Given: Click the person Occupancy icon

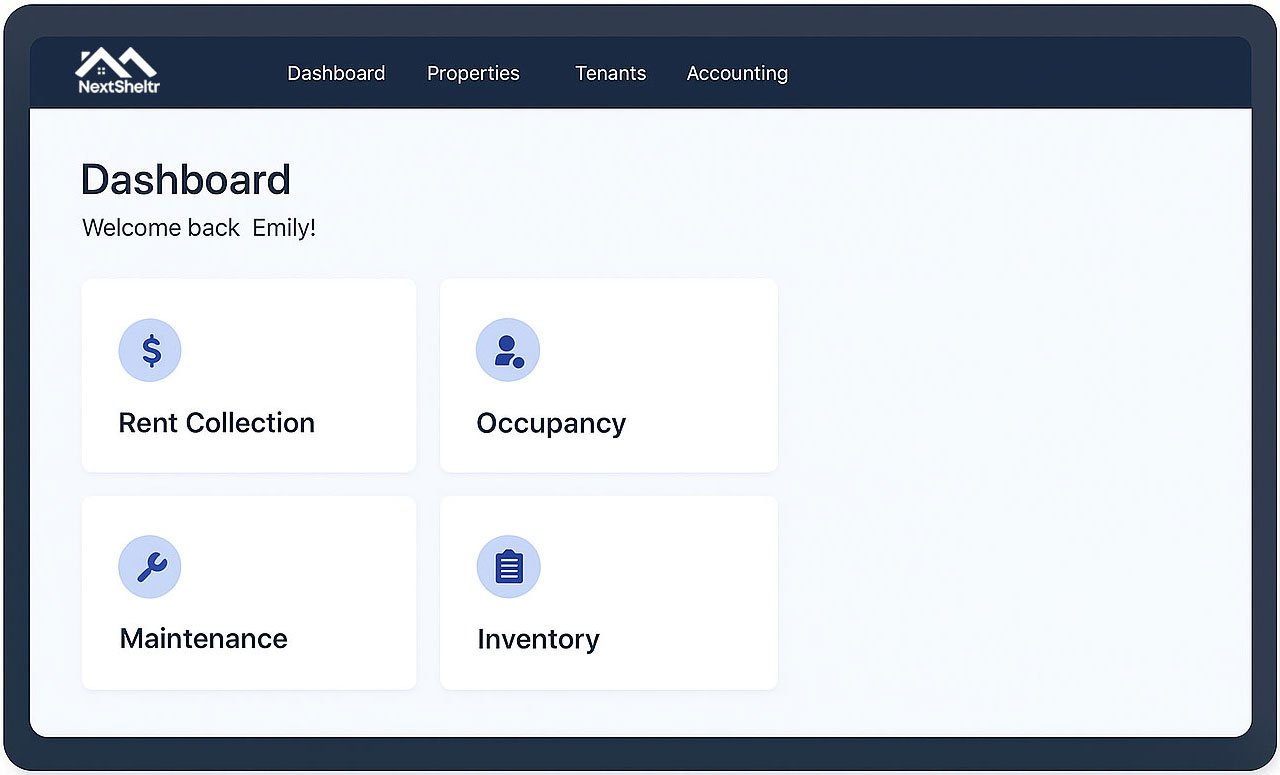Looking at the screenshot, I should tap(508, 350).
